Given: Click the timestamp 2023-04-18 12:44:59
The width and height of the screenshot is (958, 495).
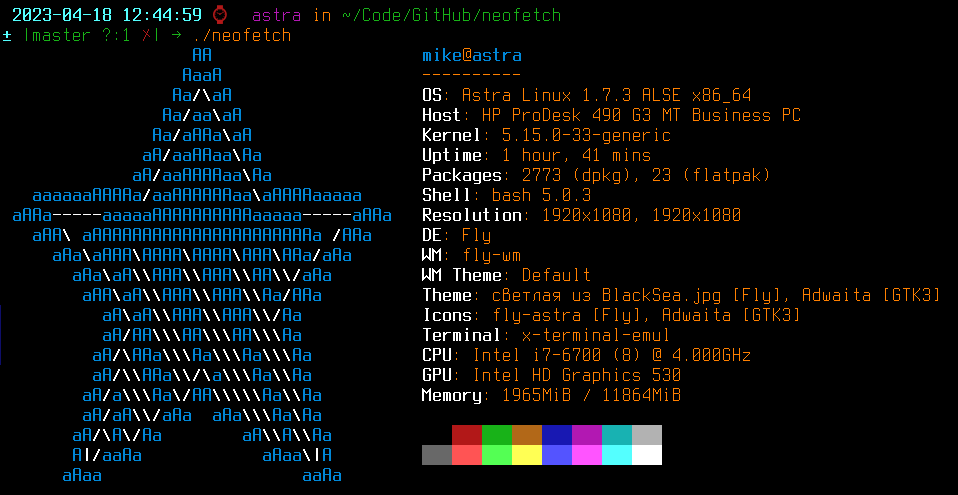Looking at the screenshot, I should point(107,15).
